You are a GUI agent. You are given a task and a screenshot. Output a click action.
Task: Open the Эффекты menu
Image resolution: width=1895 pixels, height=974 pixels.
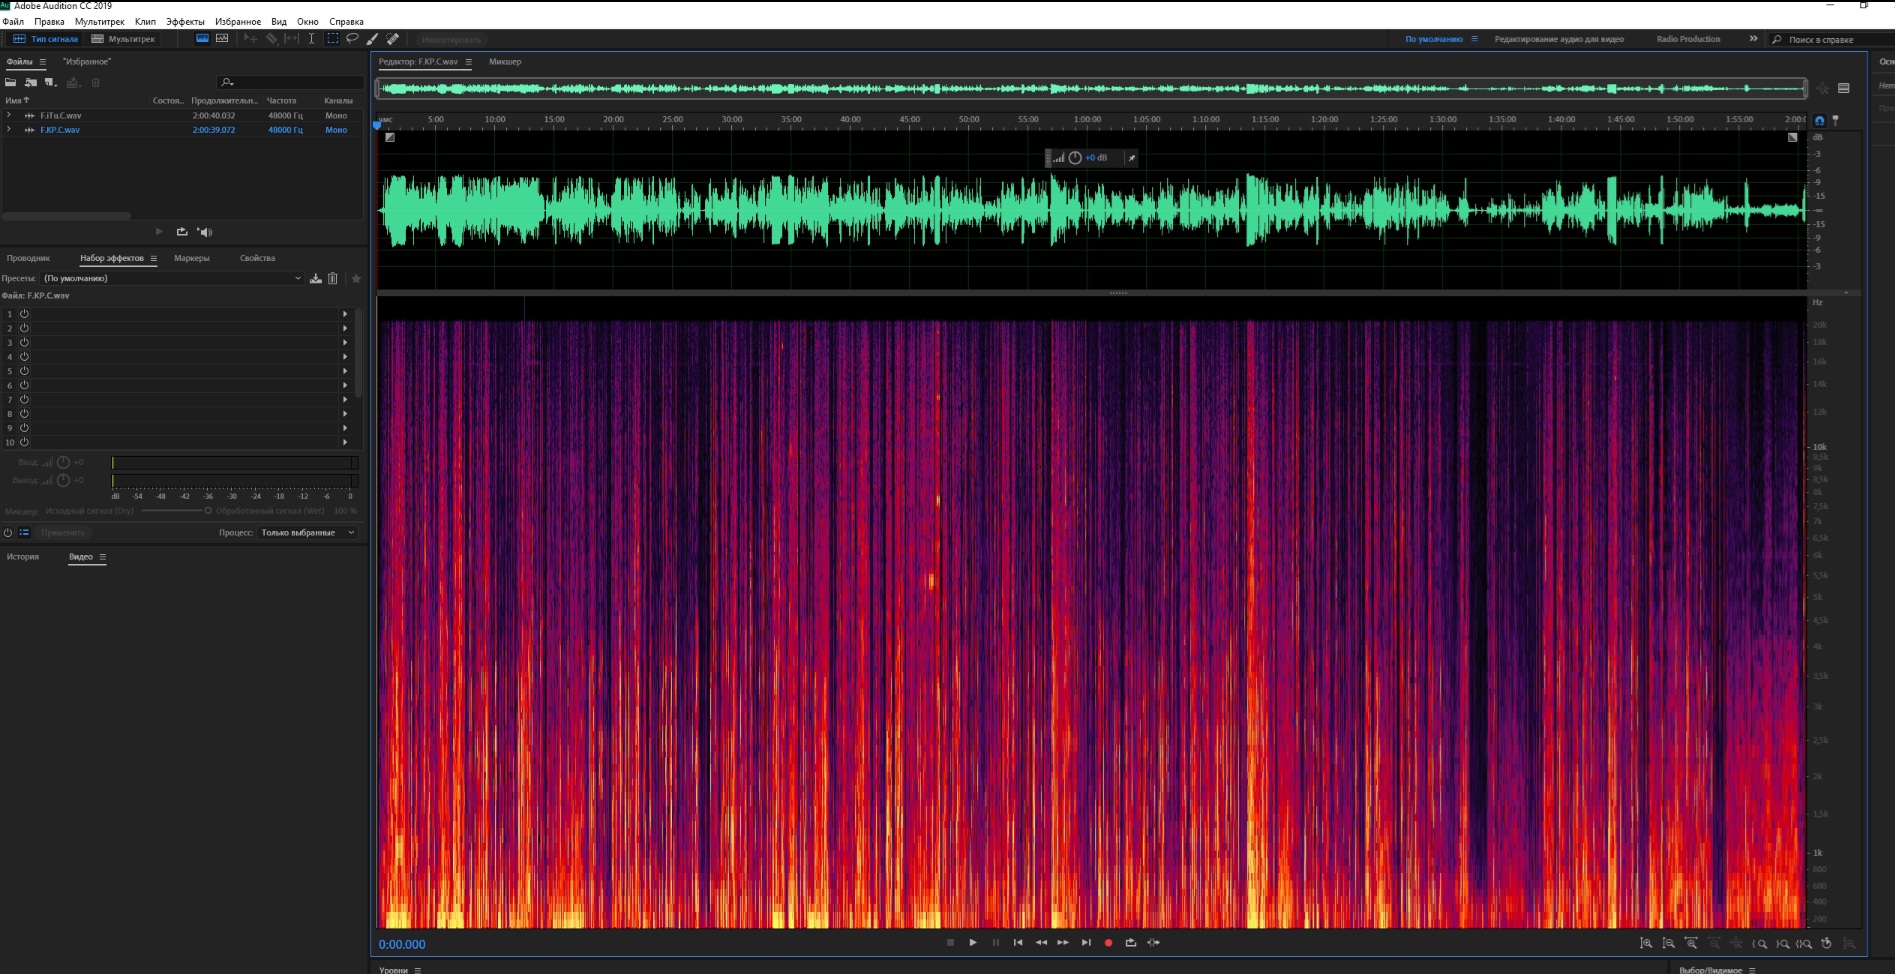pos(185,22)
